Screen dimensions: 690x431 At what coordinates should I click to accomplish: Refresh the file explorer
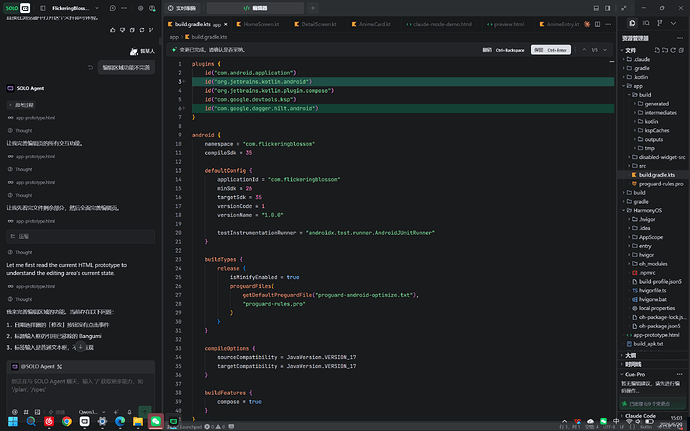(x=673, y=50)
